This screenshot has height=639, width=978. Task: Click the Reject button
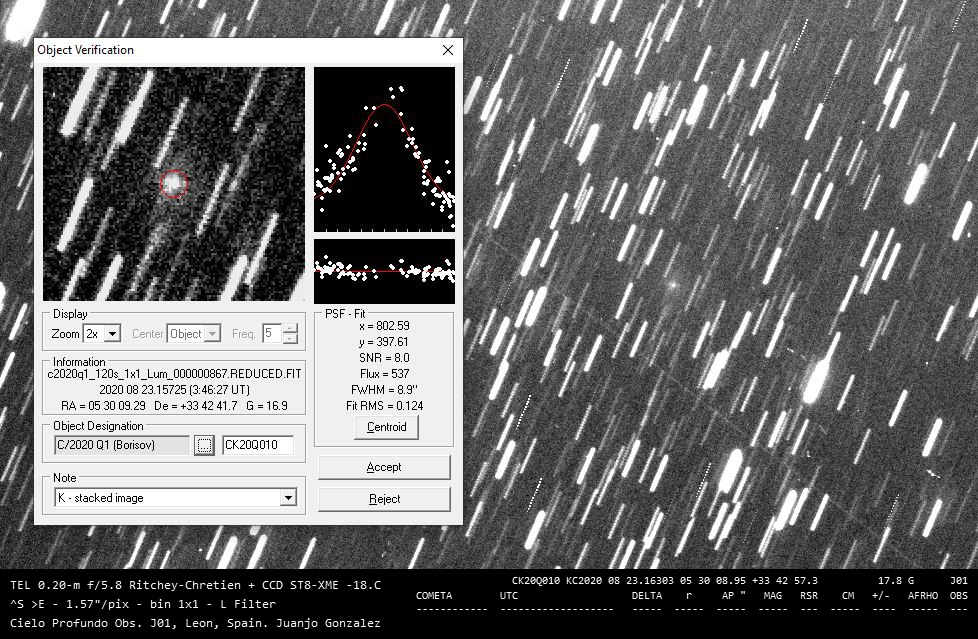[384, 499]
